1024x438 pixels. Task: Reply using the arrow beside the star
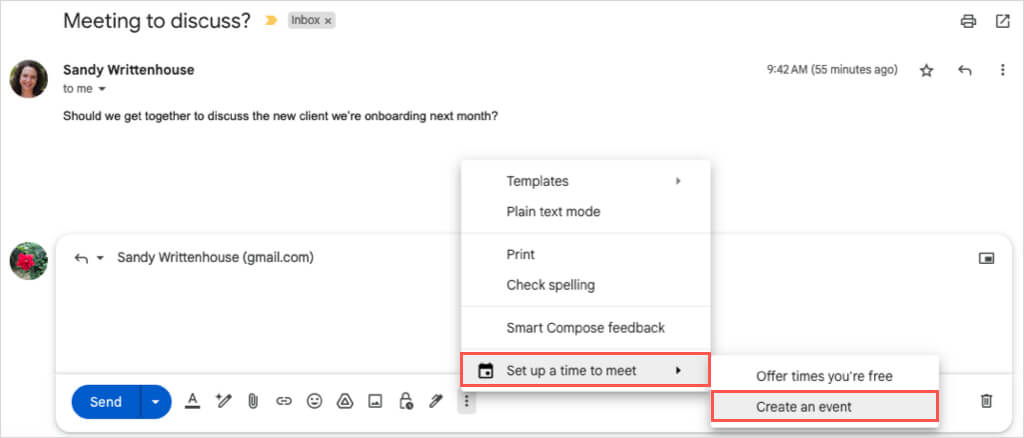tap(965, 70)
